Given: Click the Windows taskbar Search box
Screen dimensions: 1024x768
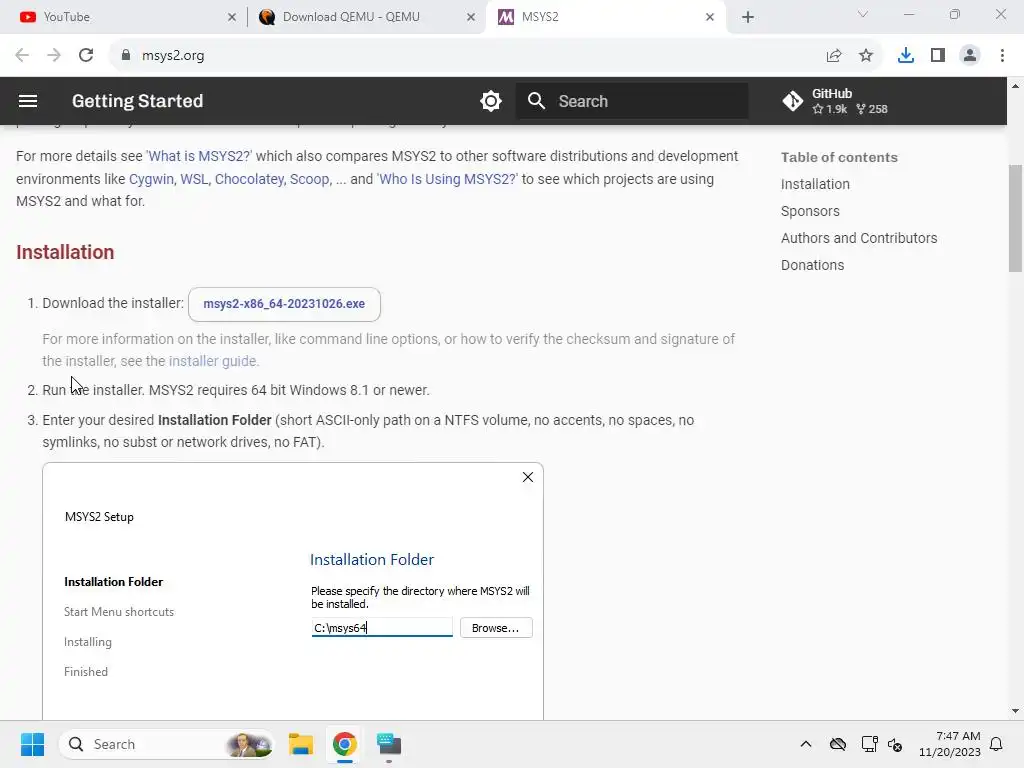Looking at the screenshot, I should [167, 744].
